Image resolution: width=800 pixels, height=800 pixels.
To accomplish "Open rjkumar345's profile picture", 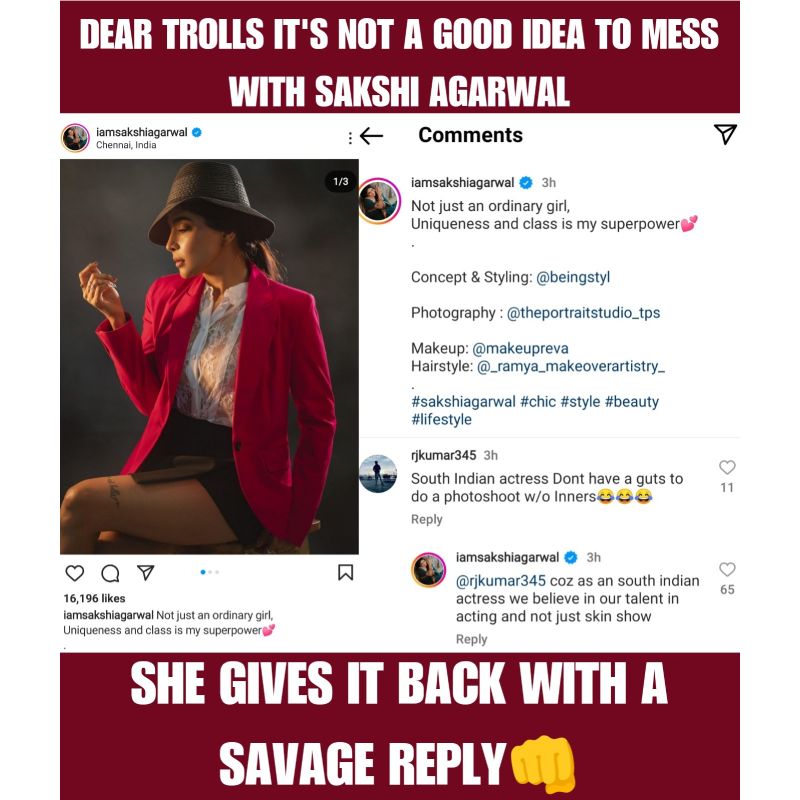I will (x=378, y=472).
